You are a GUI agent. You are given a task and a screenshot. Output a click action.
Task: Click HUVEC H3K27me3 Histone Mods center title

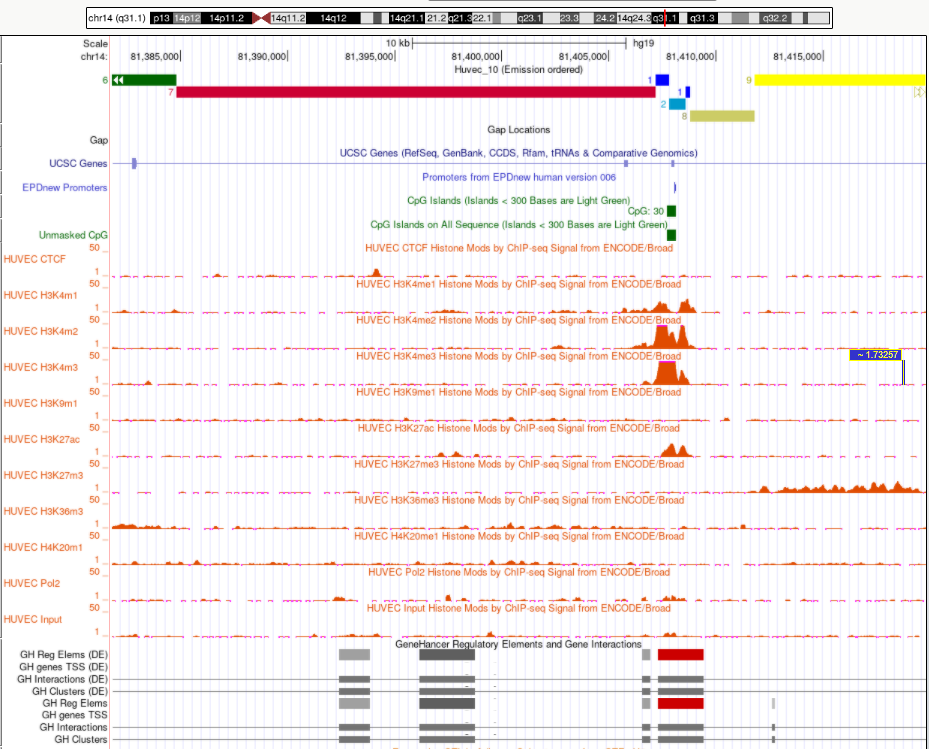(x=518, y=464)
